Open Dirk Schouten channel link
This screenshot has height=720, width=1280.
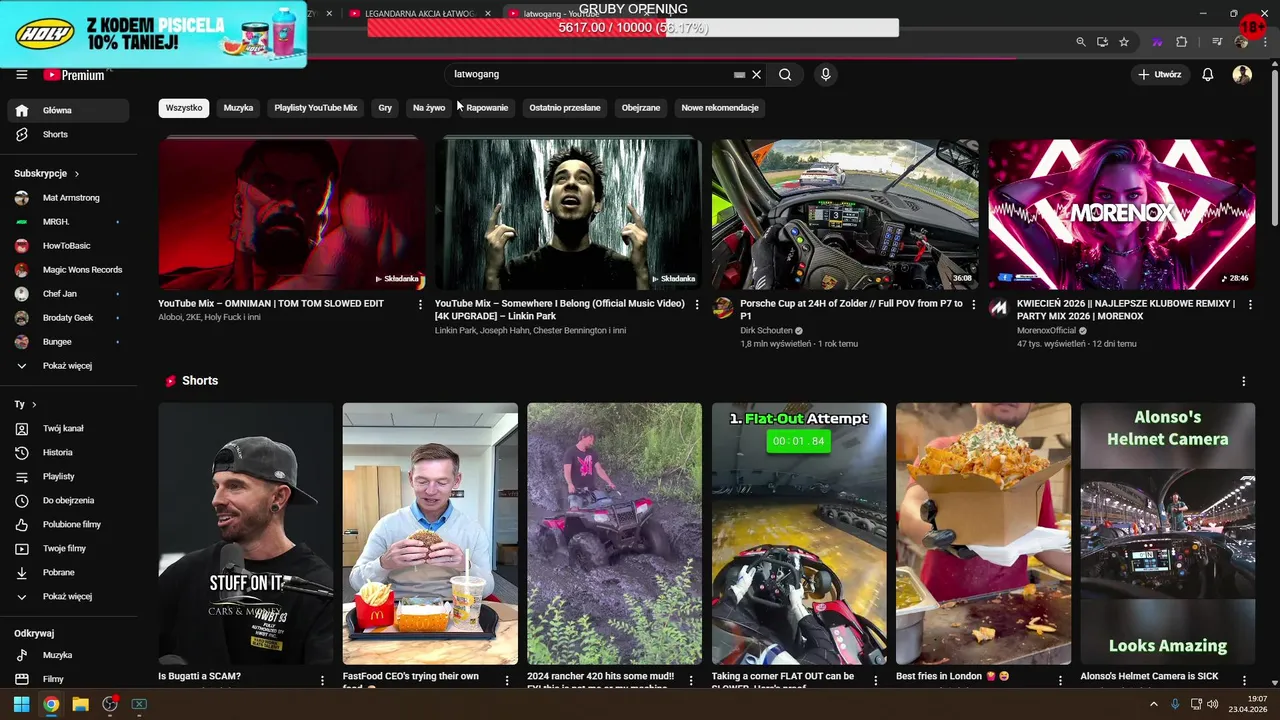[x=766, y=331]
